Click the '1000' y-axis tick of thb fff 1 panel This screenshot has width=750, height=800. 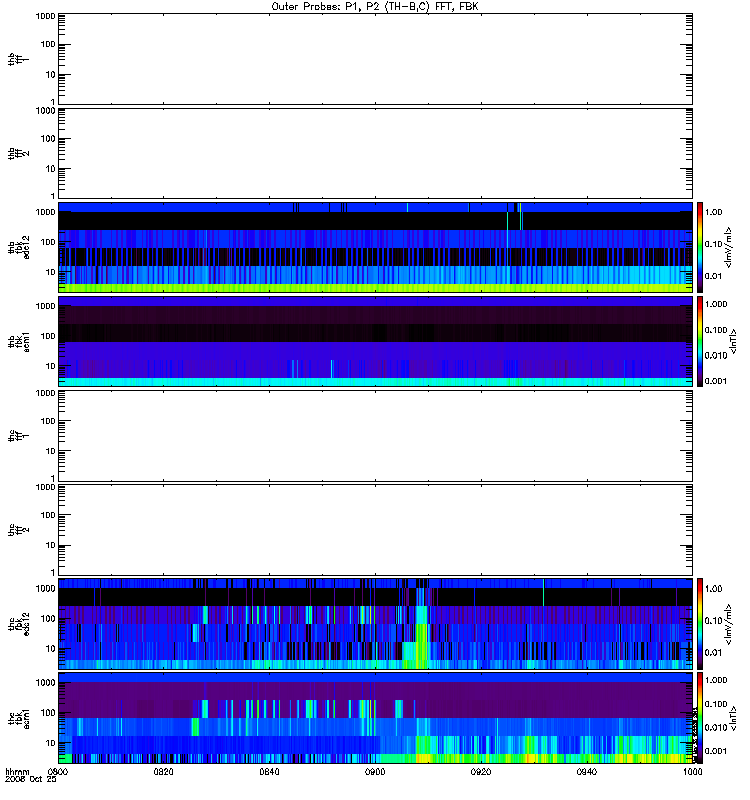[x=45, y=16]
